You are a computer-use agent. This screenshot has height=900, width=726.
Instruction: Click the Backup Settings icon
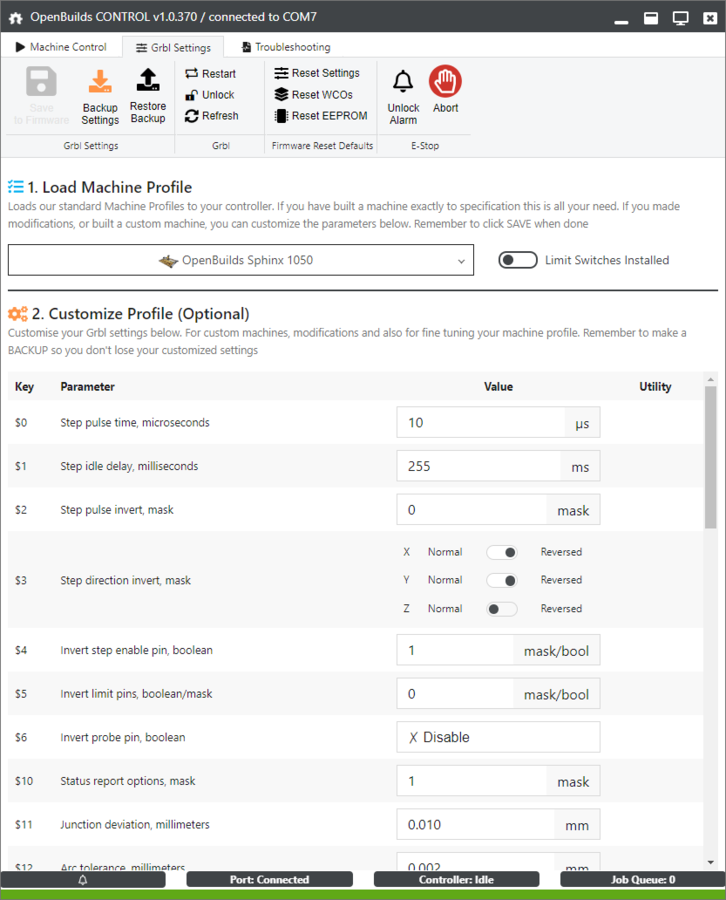[x=100, y=82]
